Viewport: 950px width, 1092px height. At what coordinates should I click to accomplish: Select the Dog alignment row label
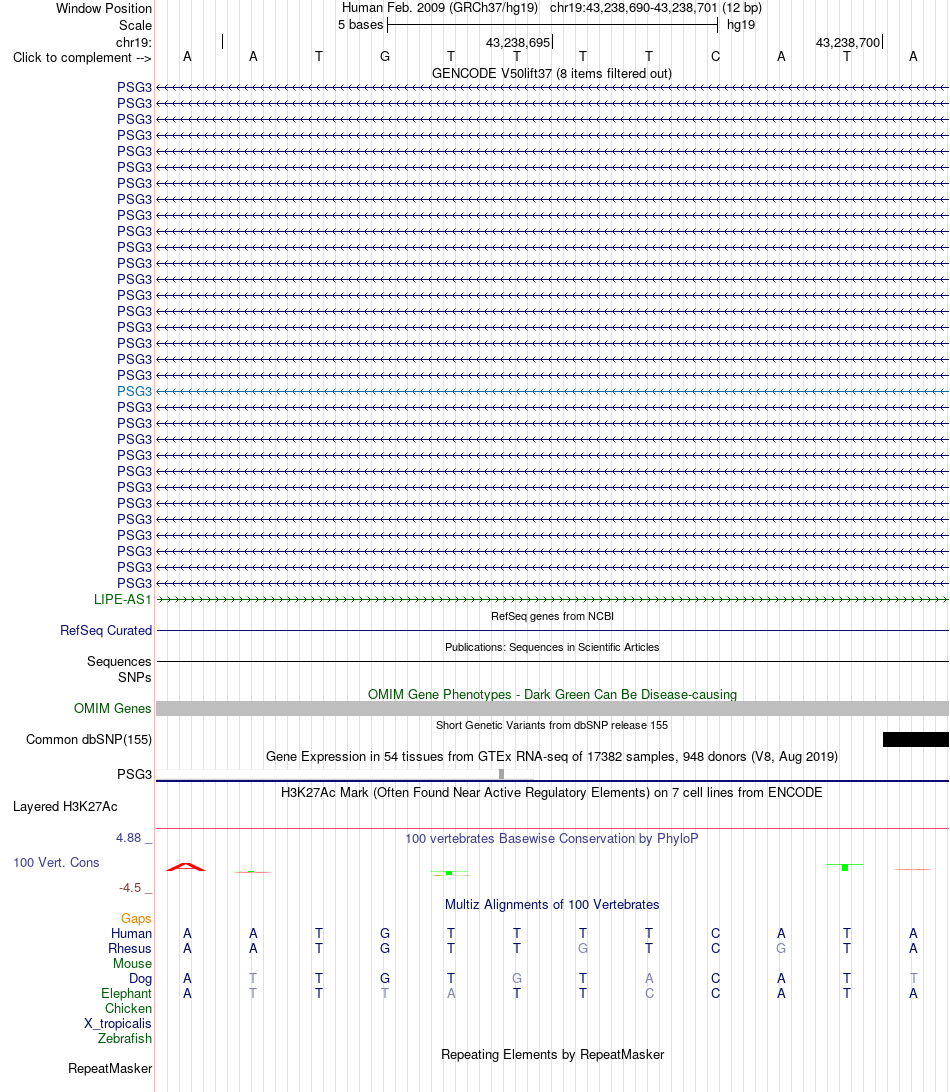(x=140, y=978)
